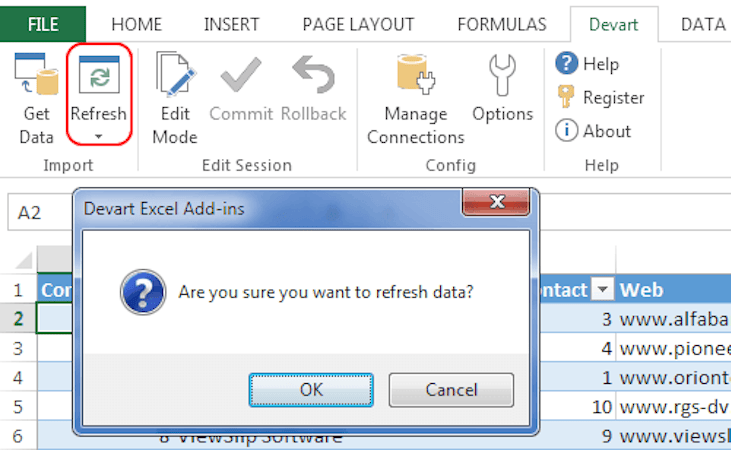Switch to the HOME ribbon tab
731x450 pixels.
click(x=137, y=24)
